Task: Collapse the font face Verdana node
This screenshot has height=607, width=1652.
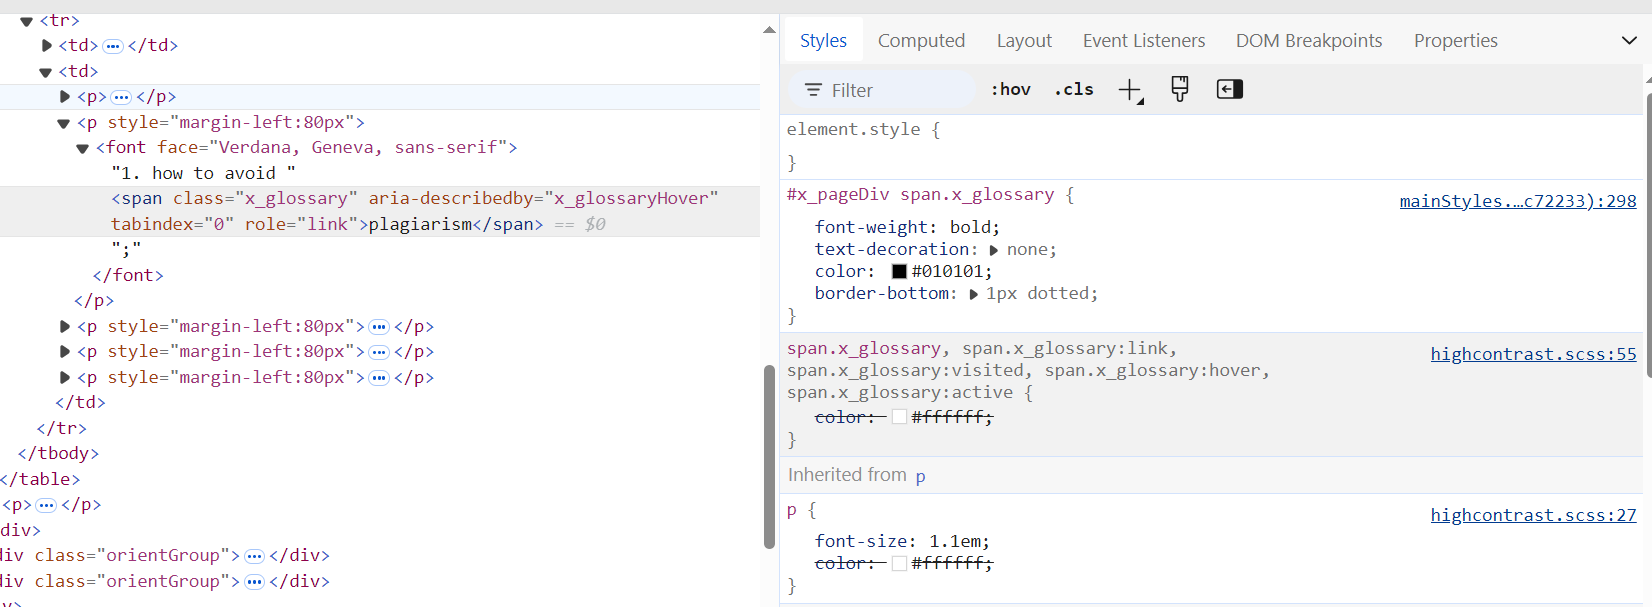Action: pos(83,148)
